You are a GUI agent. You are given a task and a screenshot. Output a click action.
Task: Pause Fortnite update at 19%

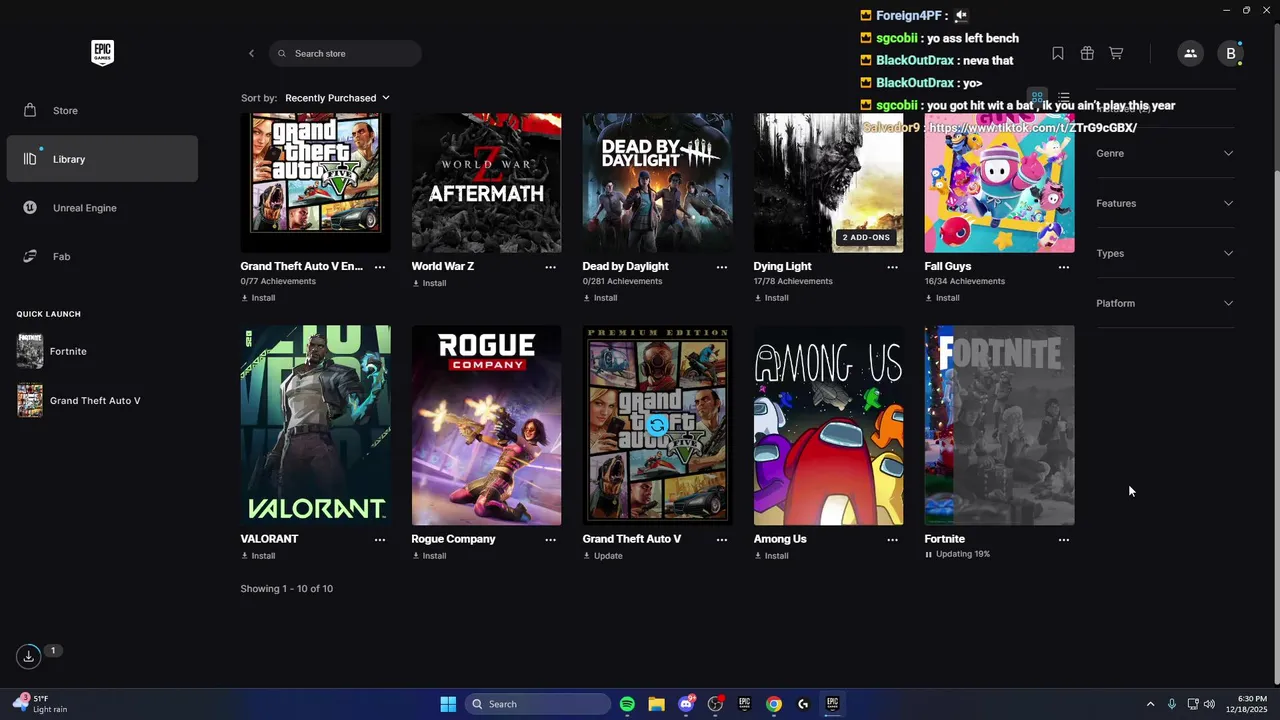click(957, 554)
